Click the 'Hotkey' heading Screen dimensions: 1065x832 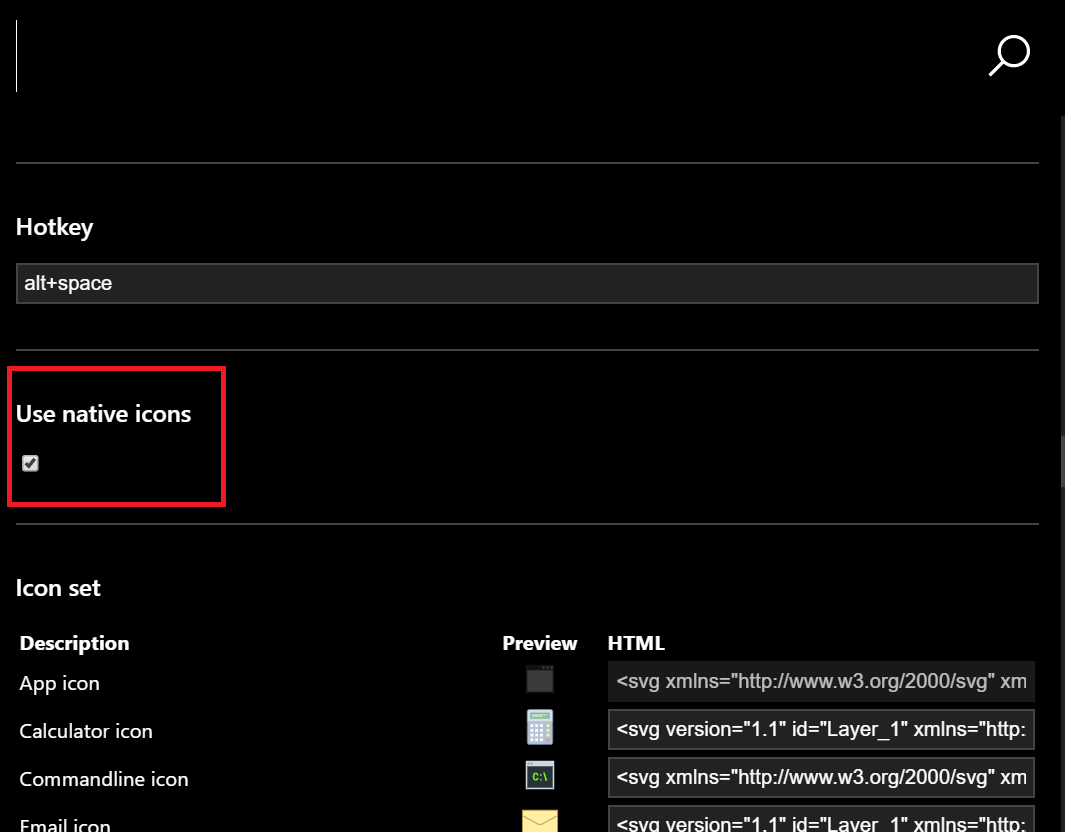click(54, 227)
